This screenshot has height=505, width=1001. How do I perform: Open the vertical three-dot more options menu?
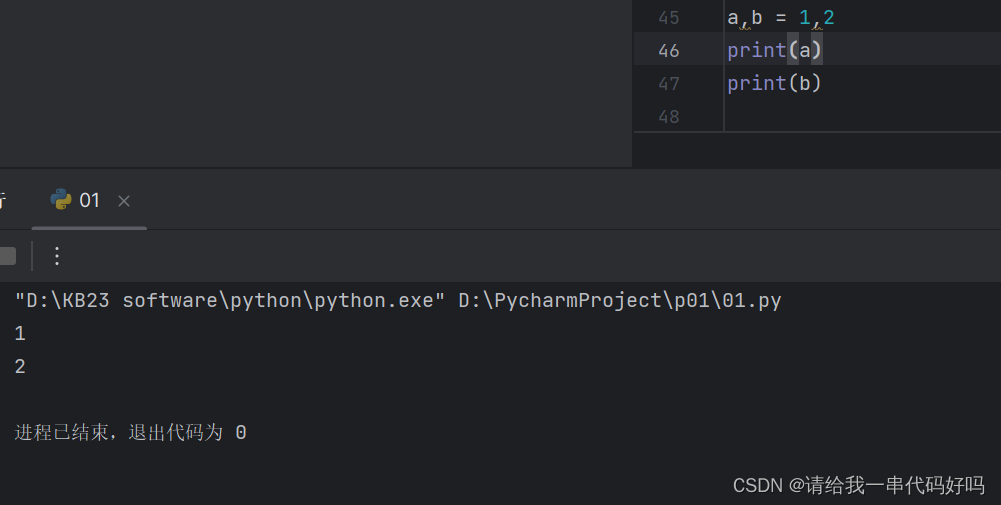[57, 256]
